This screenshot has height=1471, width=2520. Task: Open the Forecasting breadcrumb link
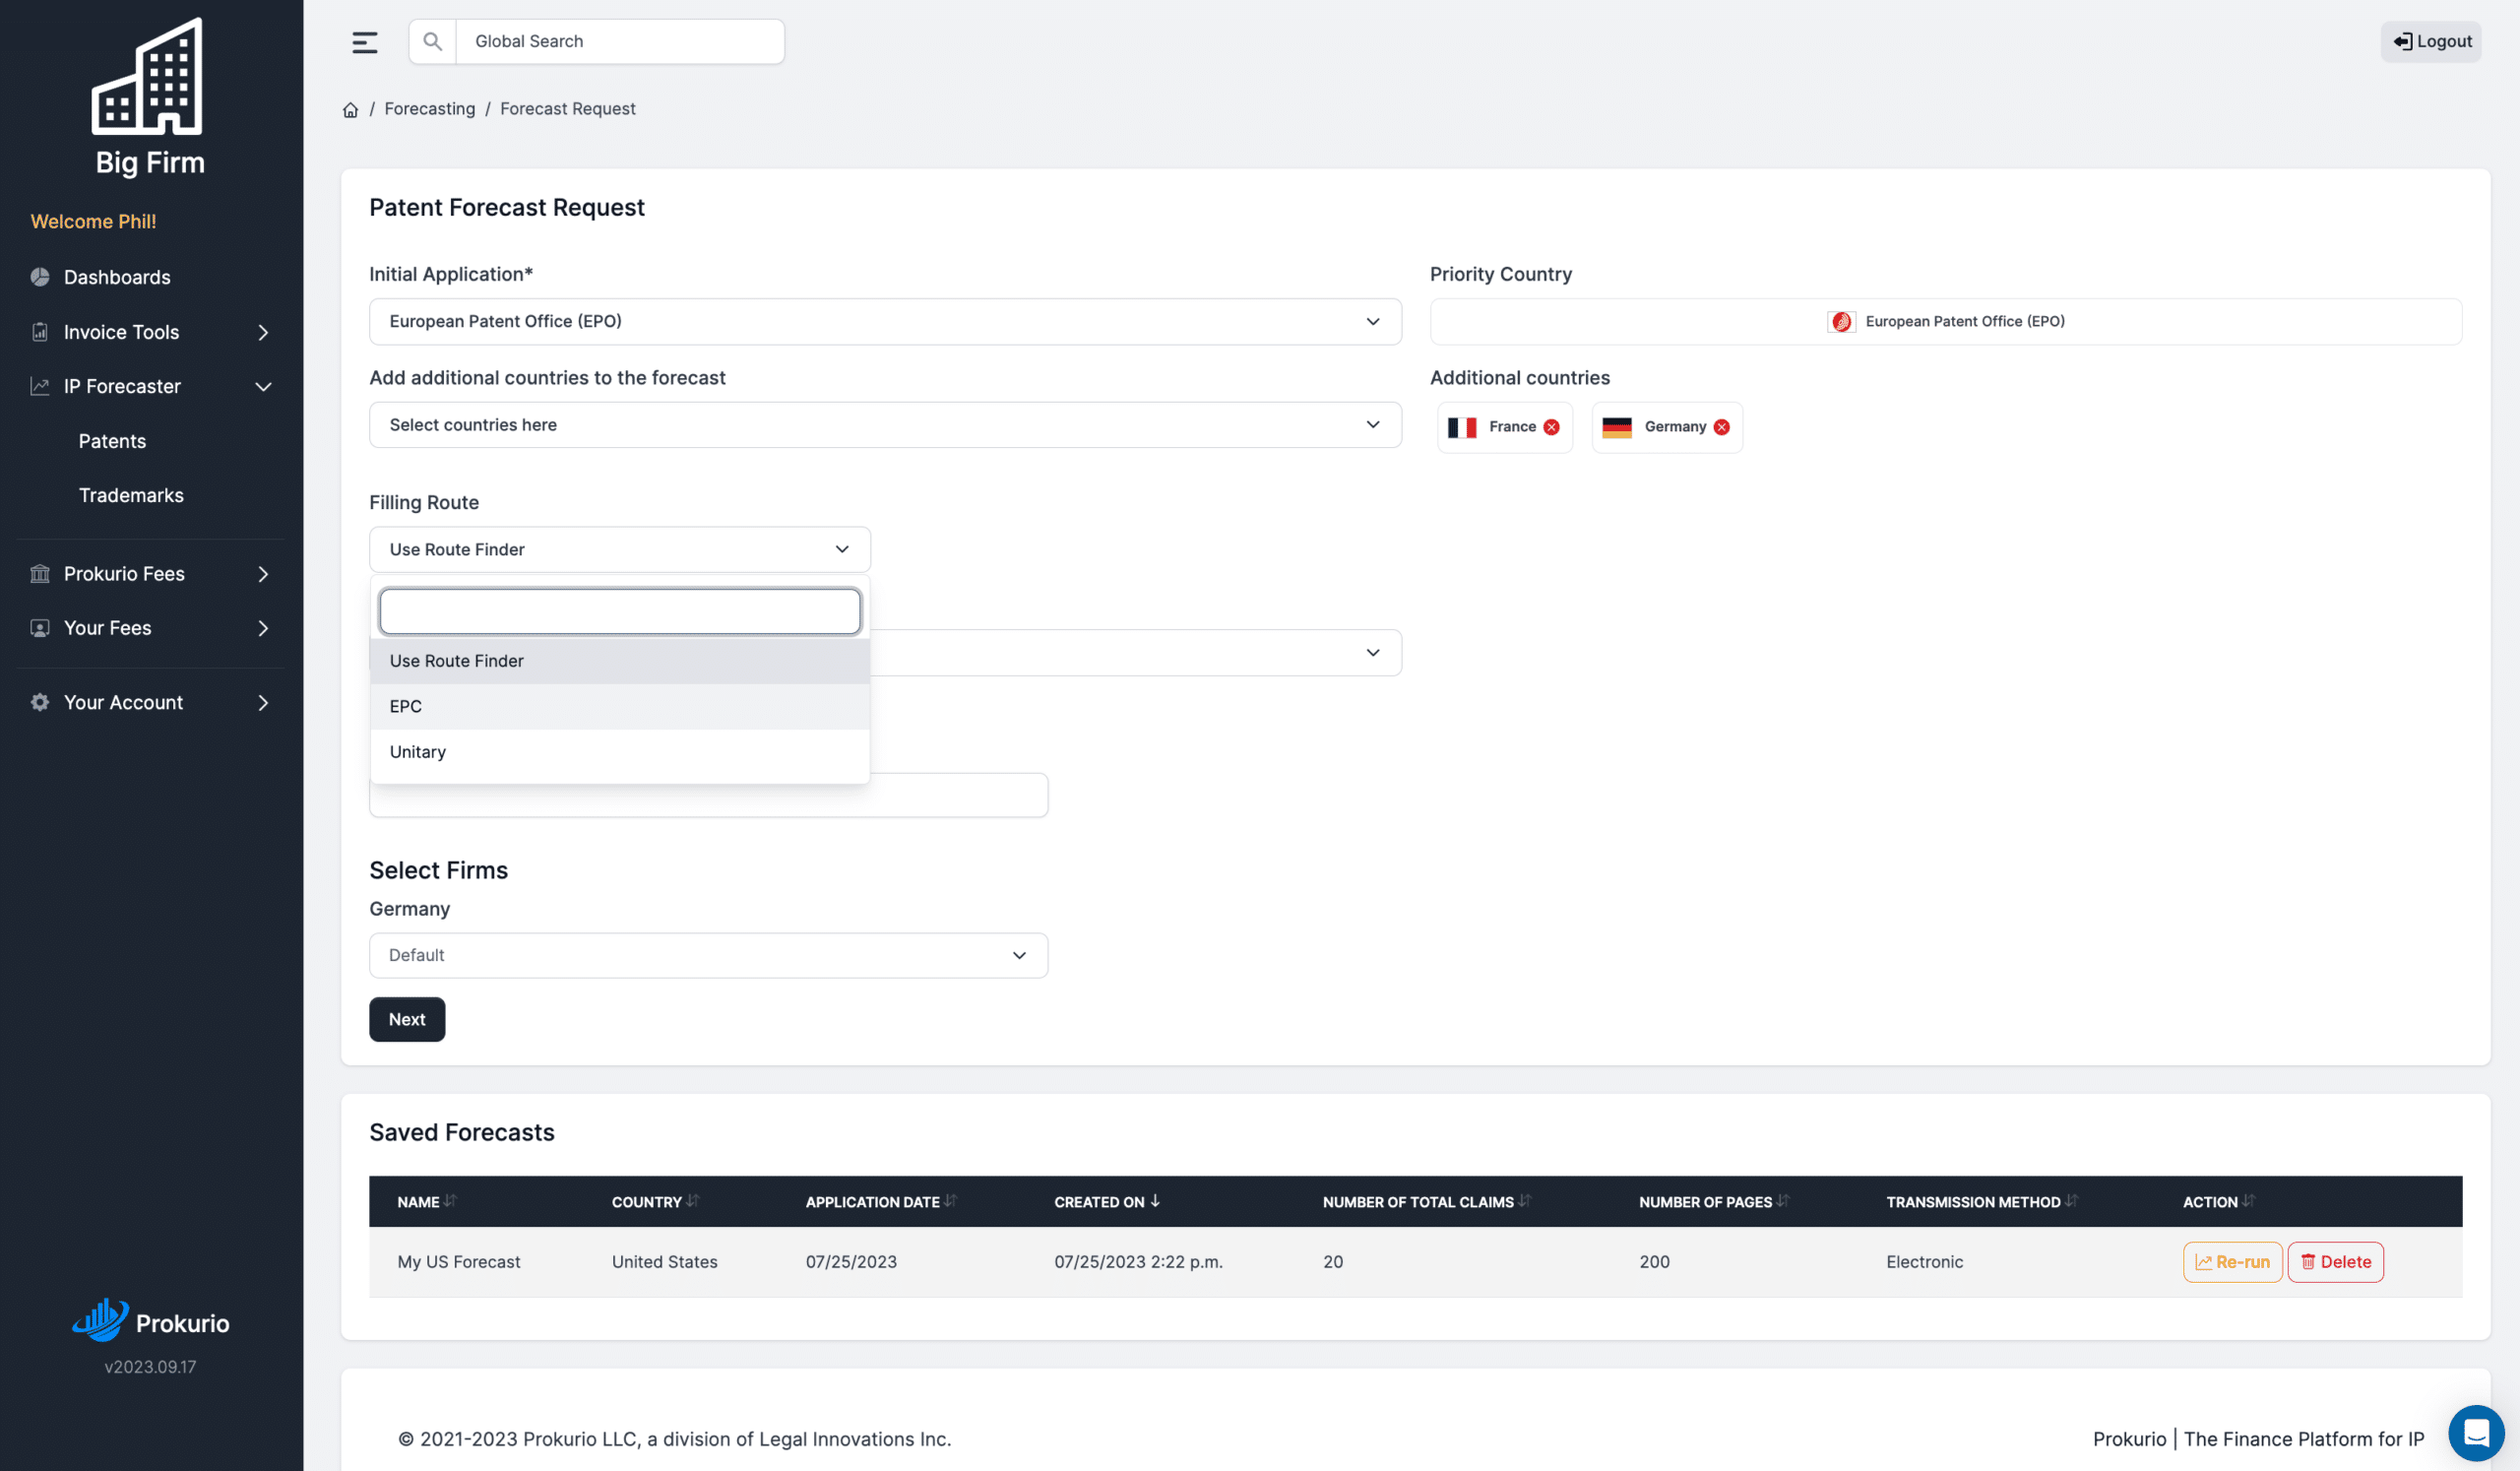click(x=430, y=109)
